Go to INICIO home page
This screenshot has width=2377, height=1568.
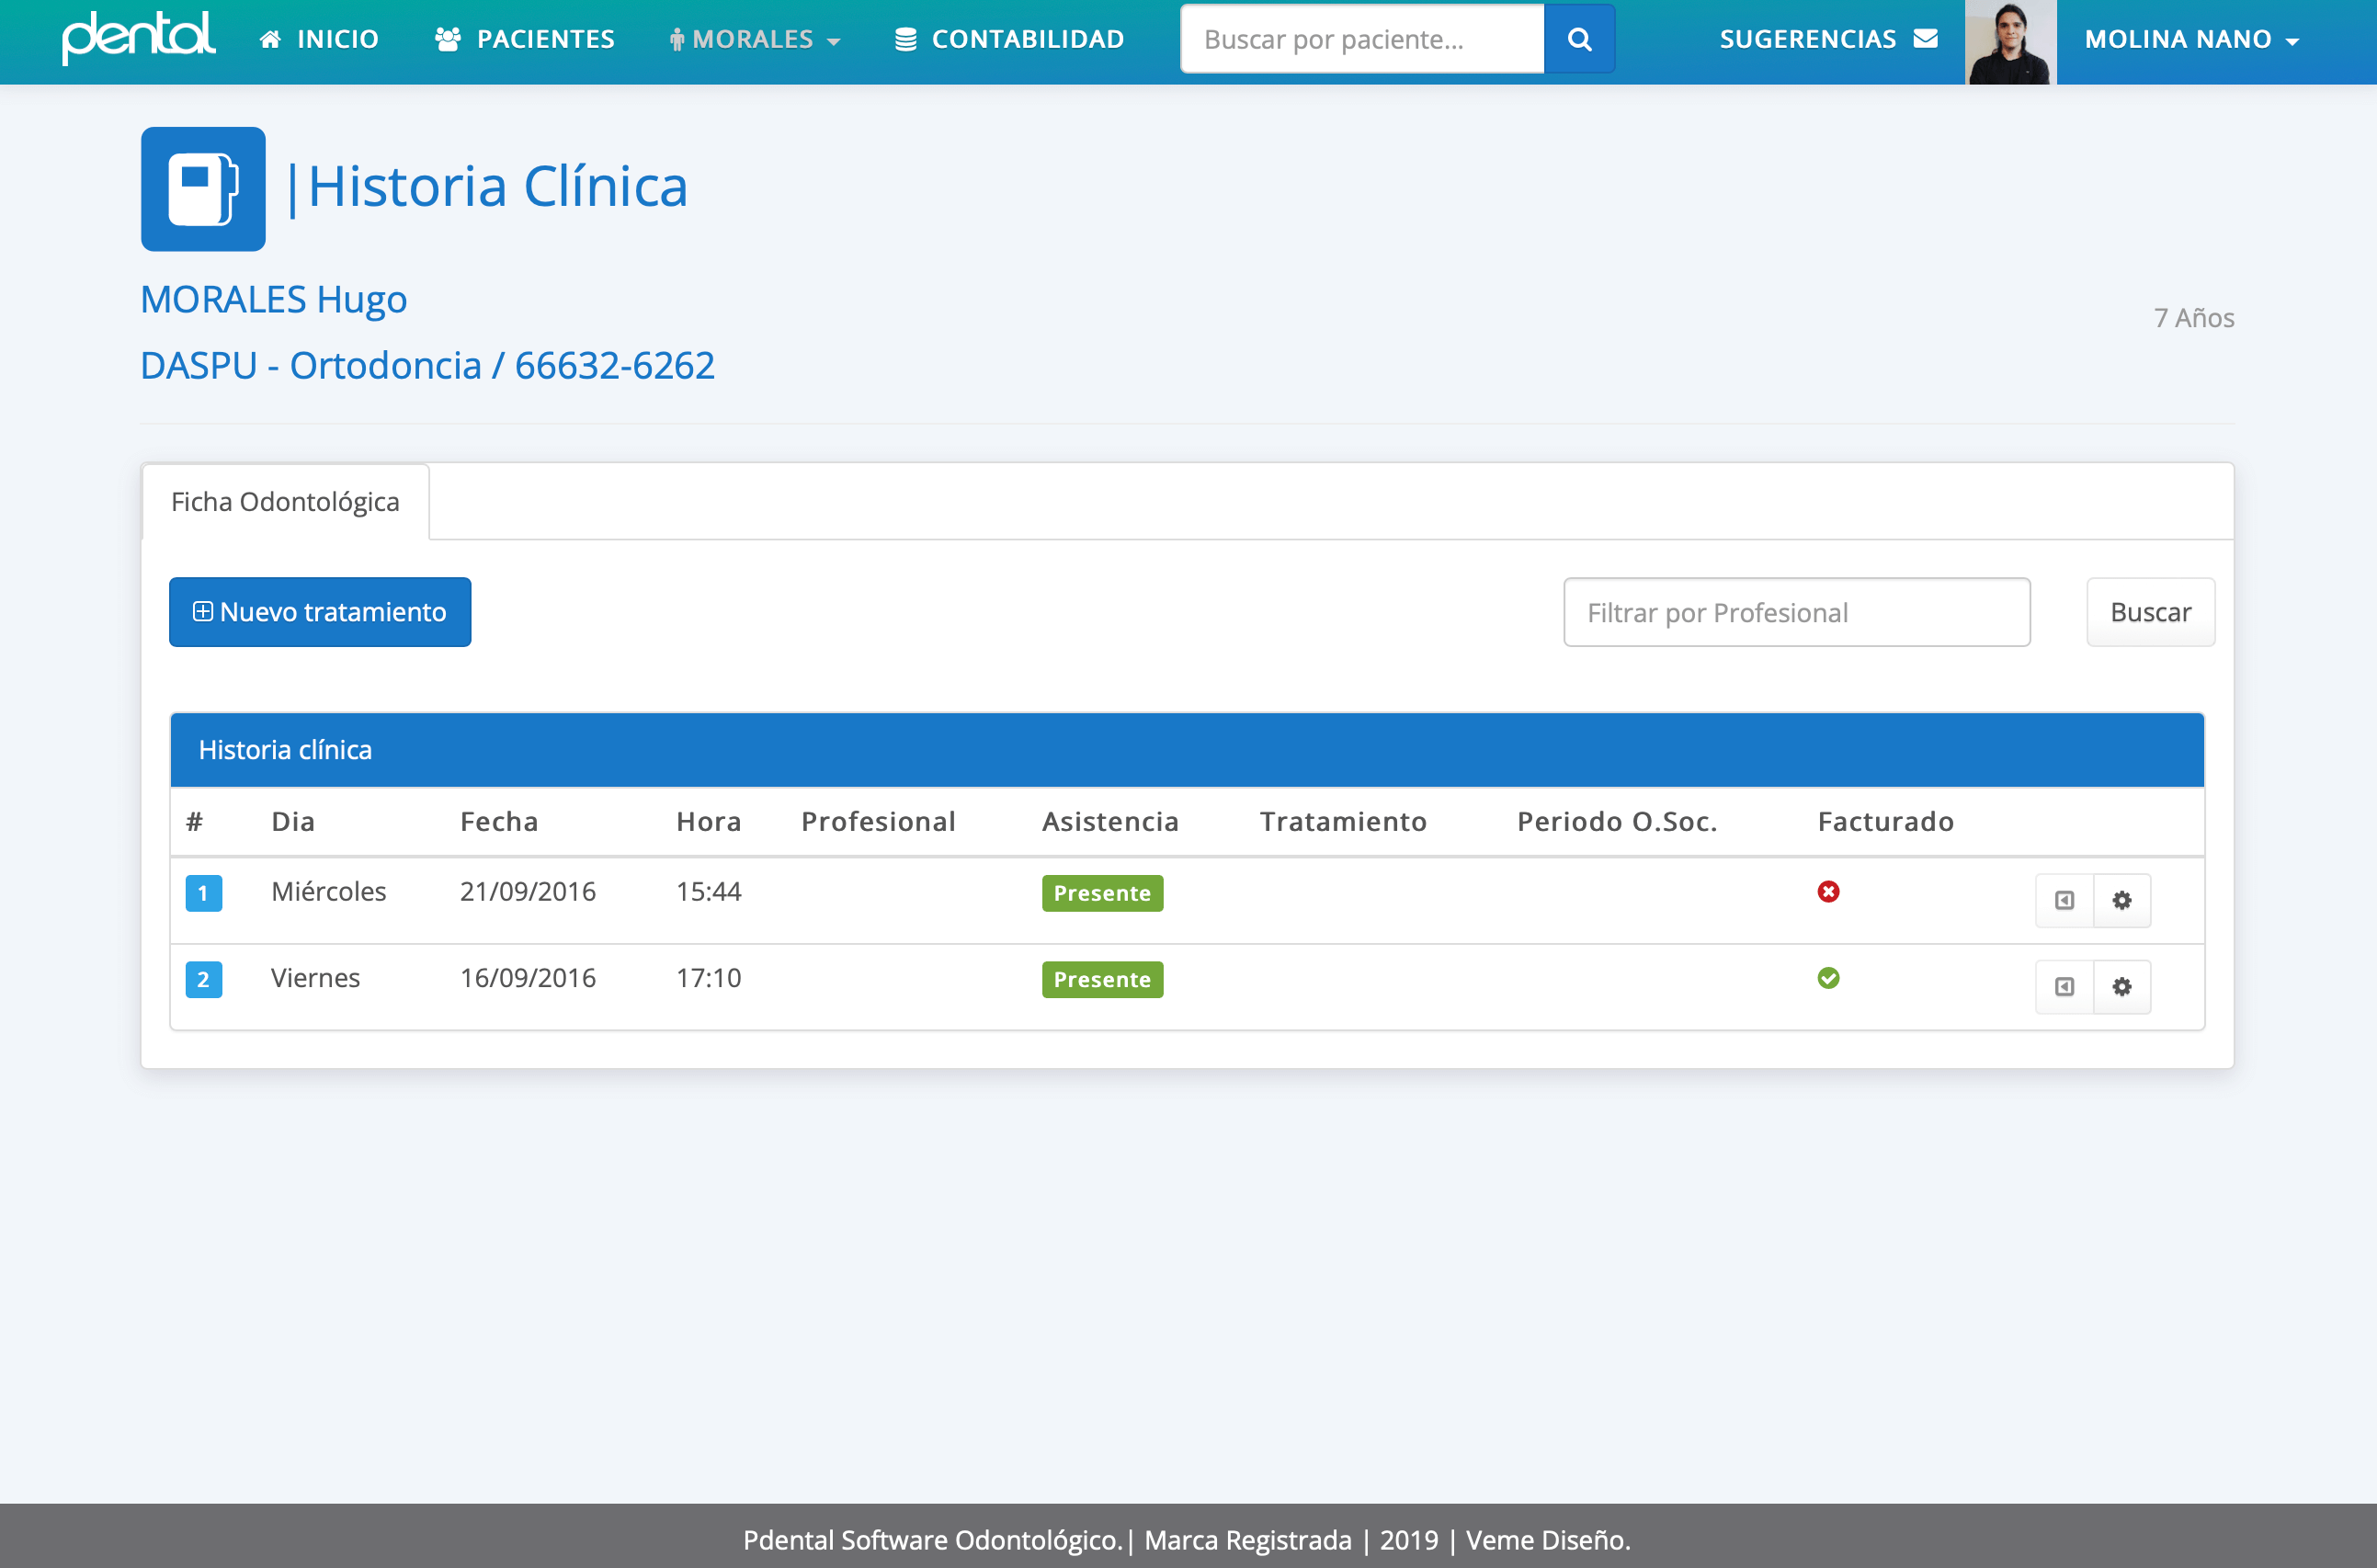click(x=319, y=39)
